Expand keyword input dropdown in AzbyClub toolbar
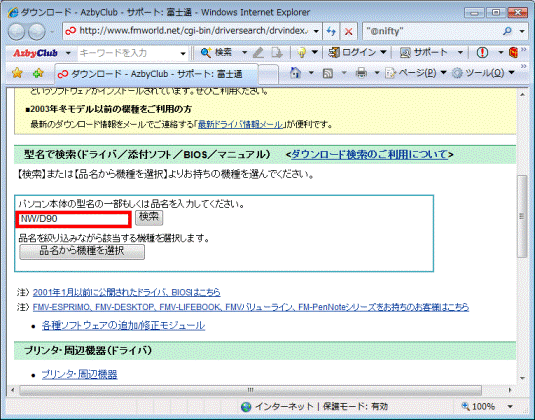Image resolution: width=535 pixels, height=420 pixels. pos(183,53)
